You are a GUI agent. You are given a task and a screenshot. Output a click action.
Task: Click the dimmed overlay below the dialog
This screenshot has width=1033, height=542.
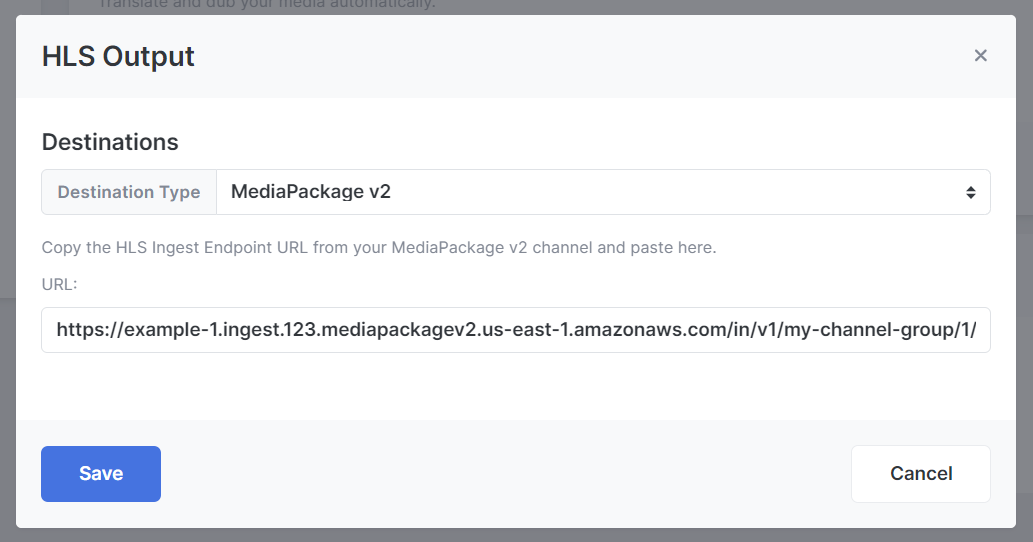516,535
